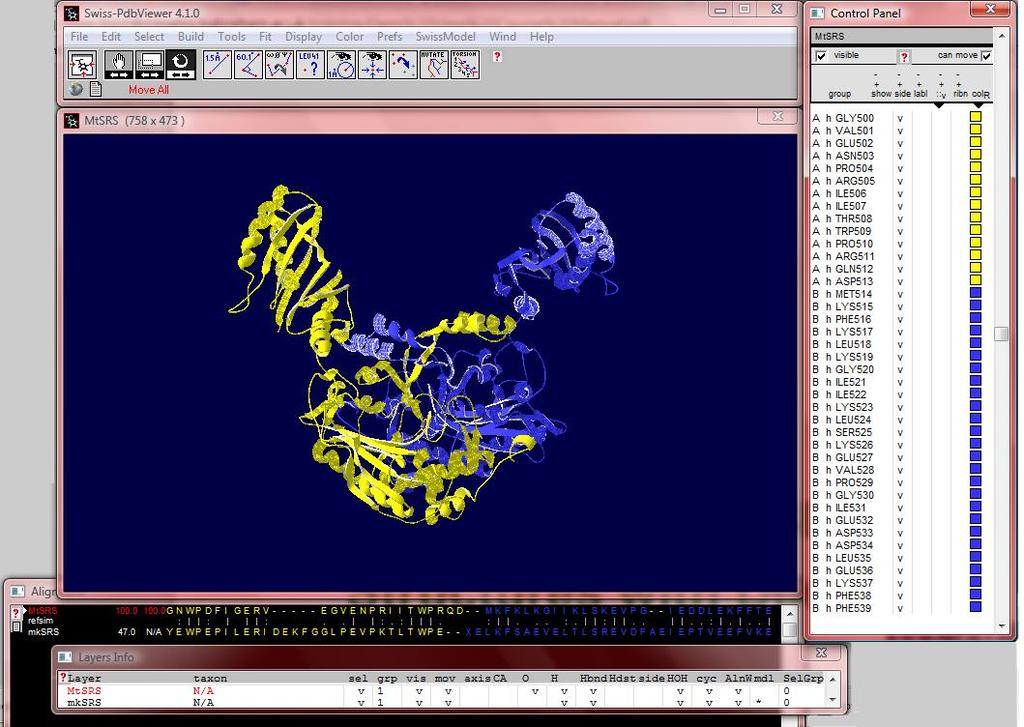1024x727 pixels.
Task: Open the Build menu
Action: pos(191,37)
